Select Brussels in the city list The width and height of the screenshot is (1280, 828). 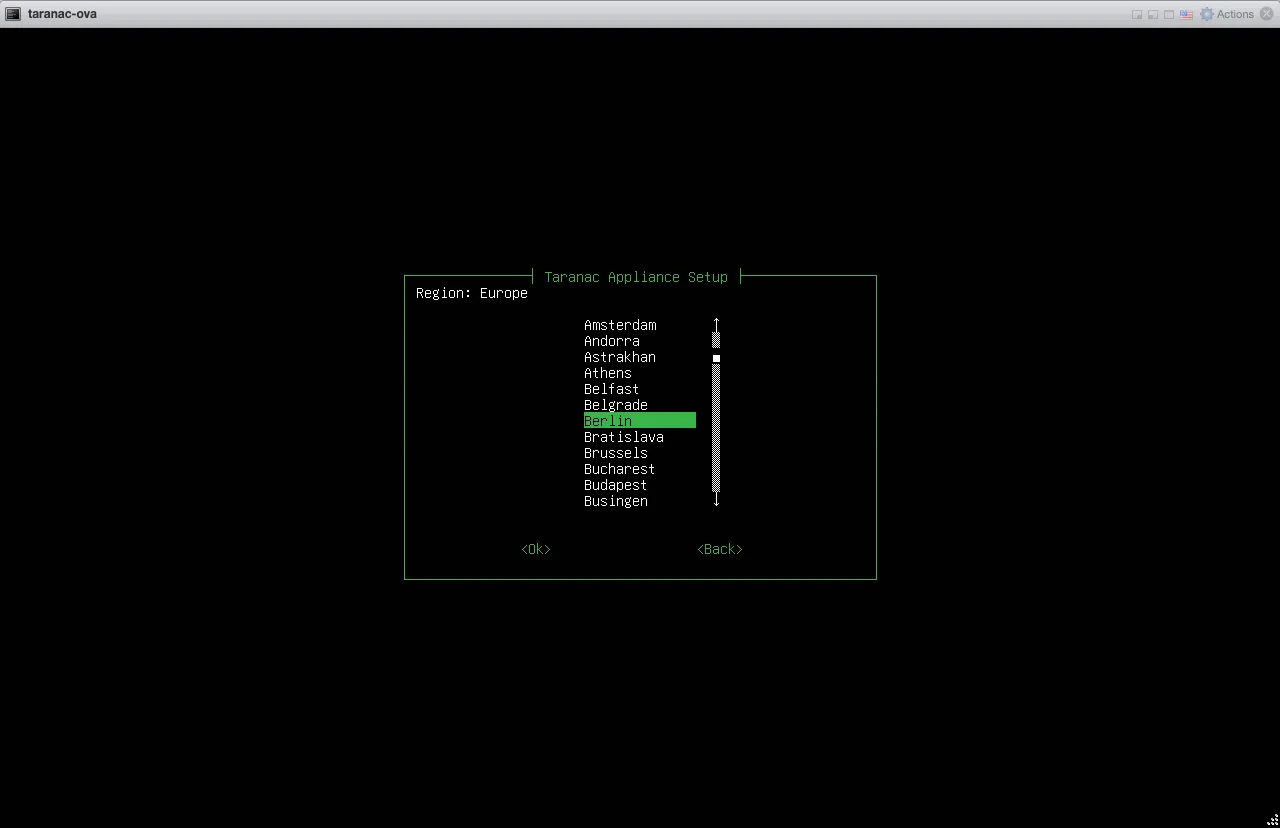[x=616, y=453]
